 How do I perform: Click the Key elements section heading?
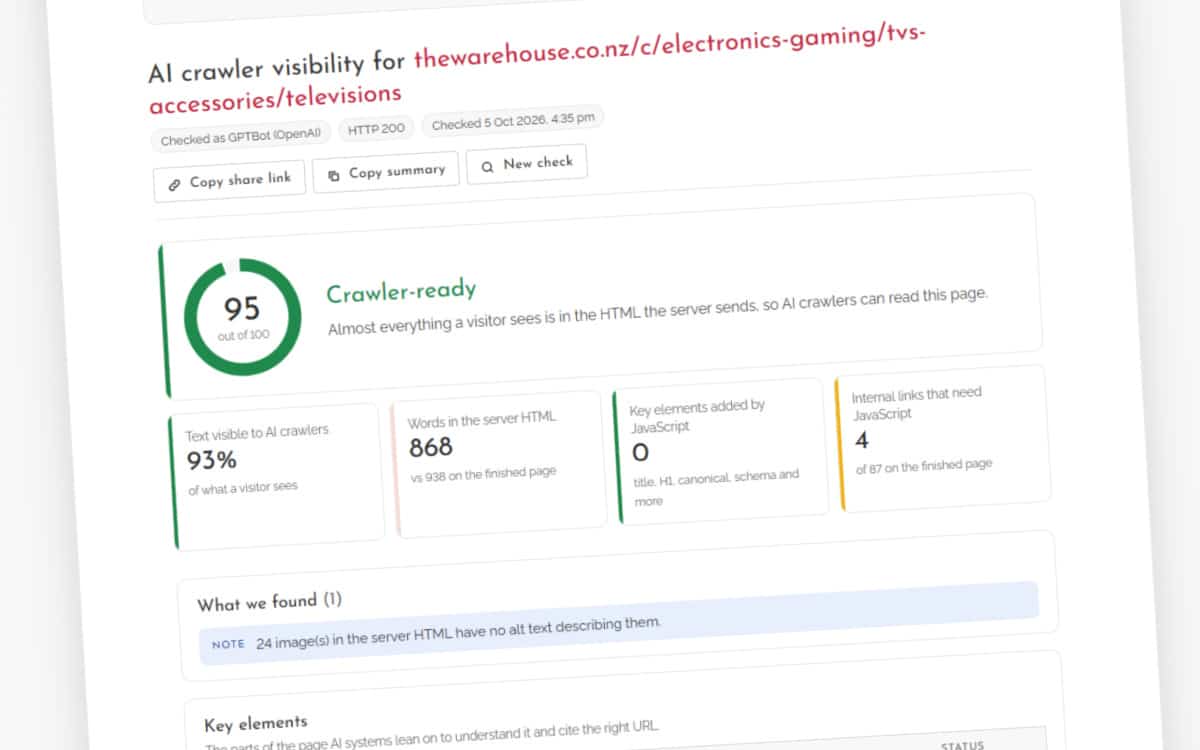coord(256,723)
